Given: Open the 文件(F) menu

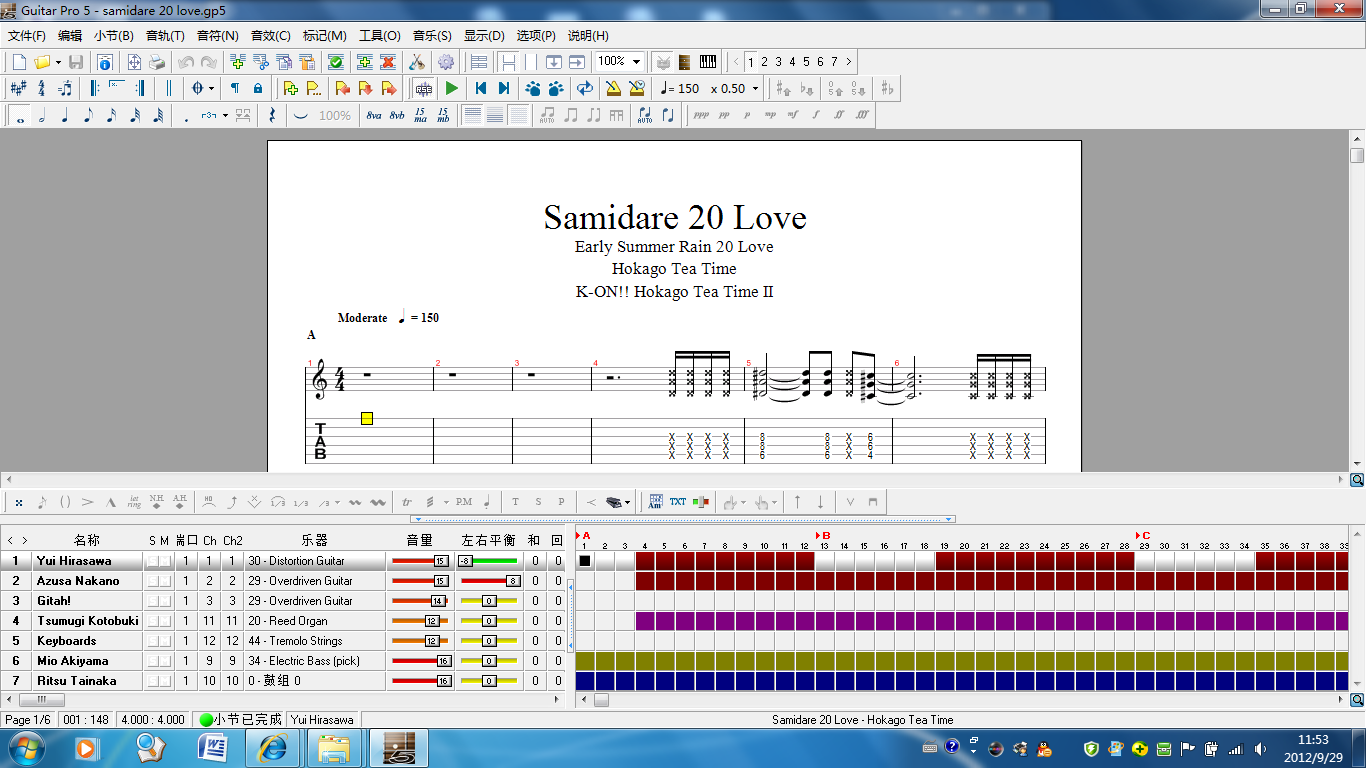Looking at the screenshot, I should point(27,35).
